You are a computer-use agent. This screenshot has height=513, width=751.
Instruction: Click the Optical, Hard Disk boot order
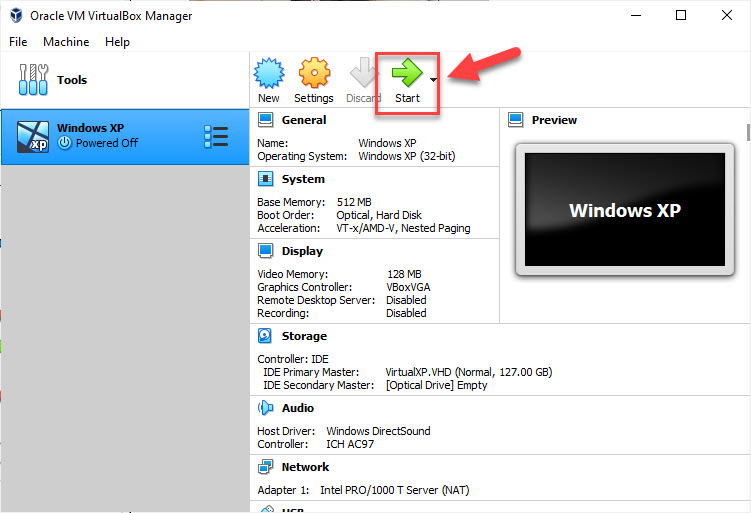379,215
